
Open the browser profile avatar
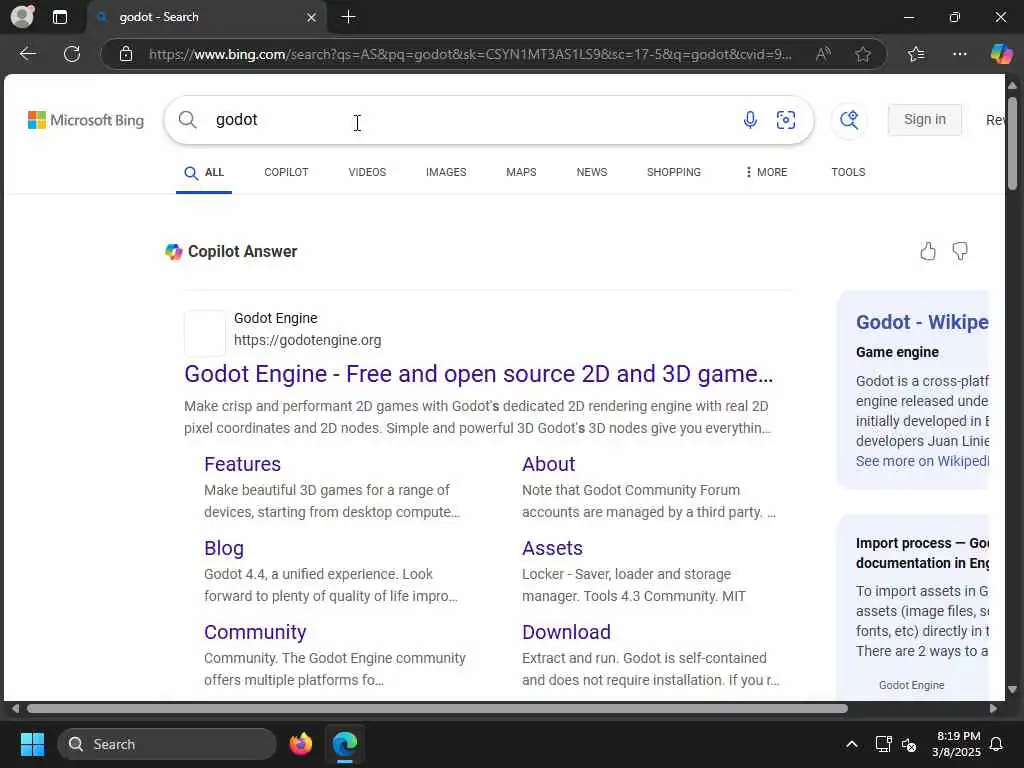click(x=23, y=16)
